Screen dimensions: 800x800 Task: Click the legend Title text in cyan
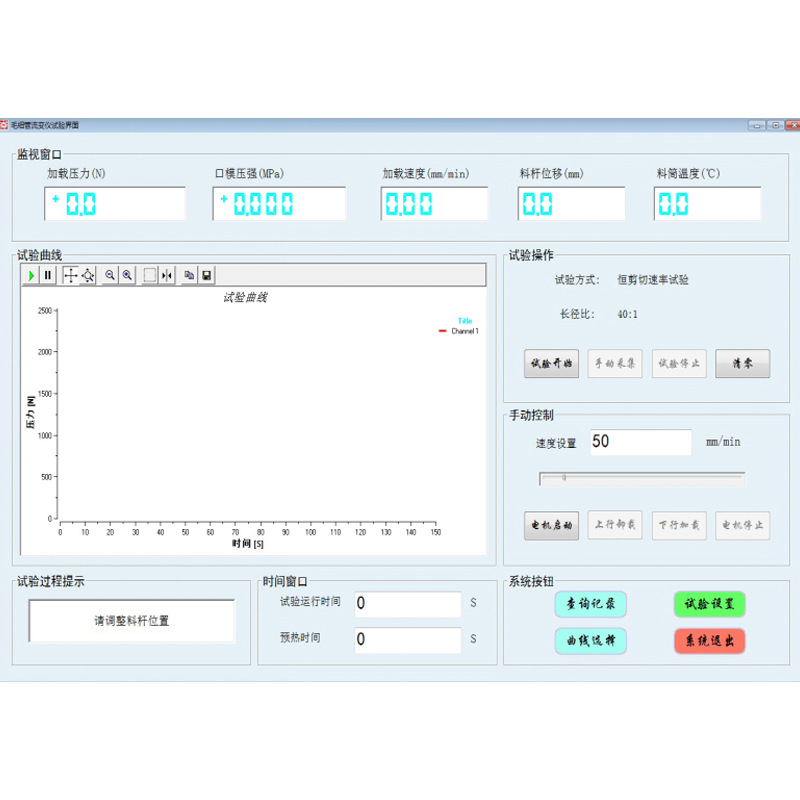(x=465, y=321)
